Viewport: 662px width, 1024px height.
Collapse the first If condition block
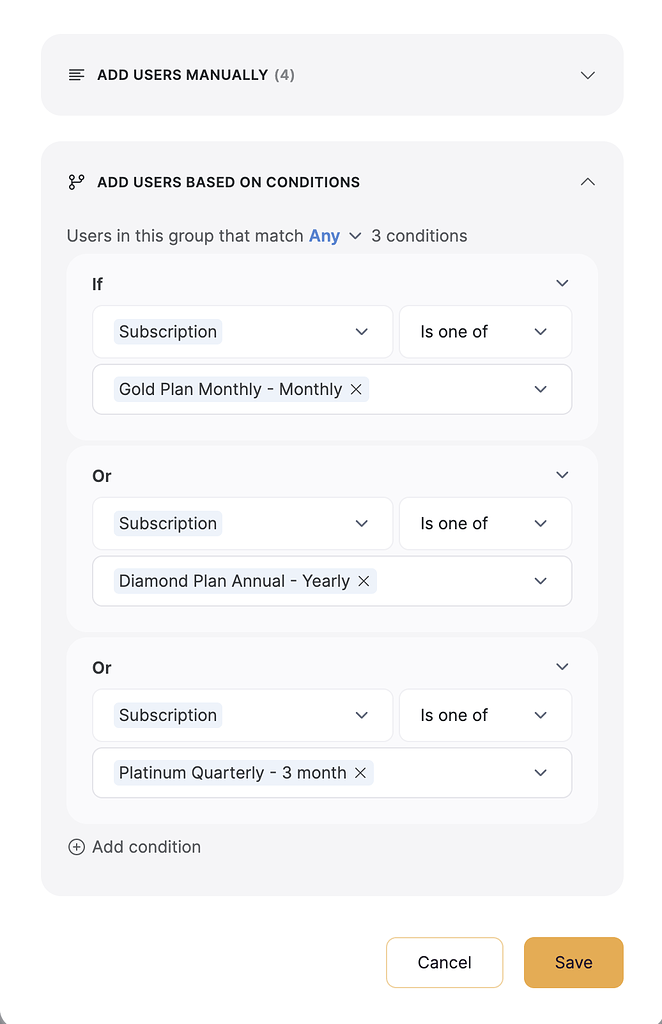(562, 283)
